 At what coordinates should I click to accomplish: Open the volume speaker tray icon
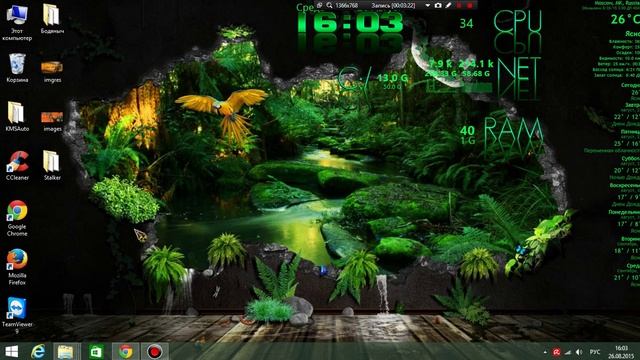click(x=579, y=352)
